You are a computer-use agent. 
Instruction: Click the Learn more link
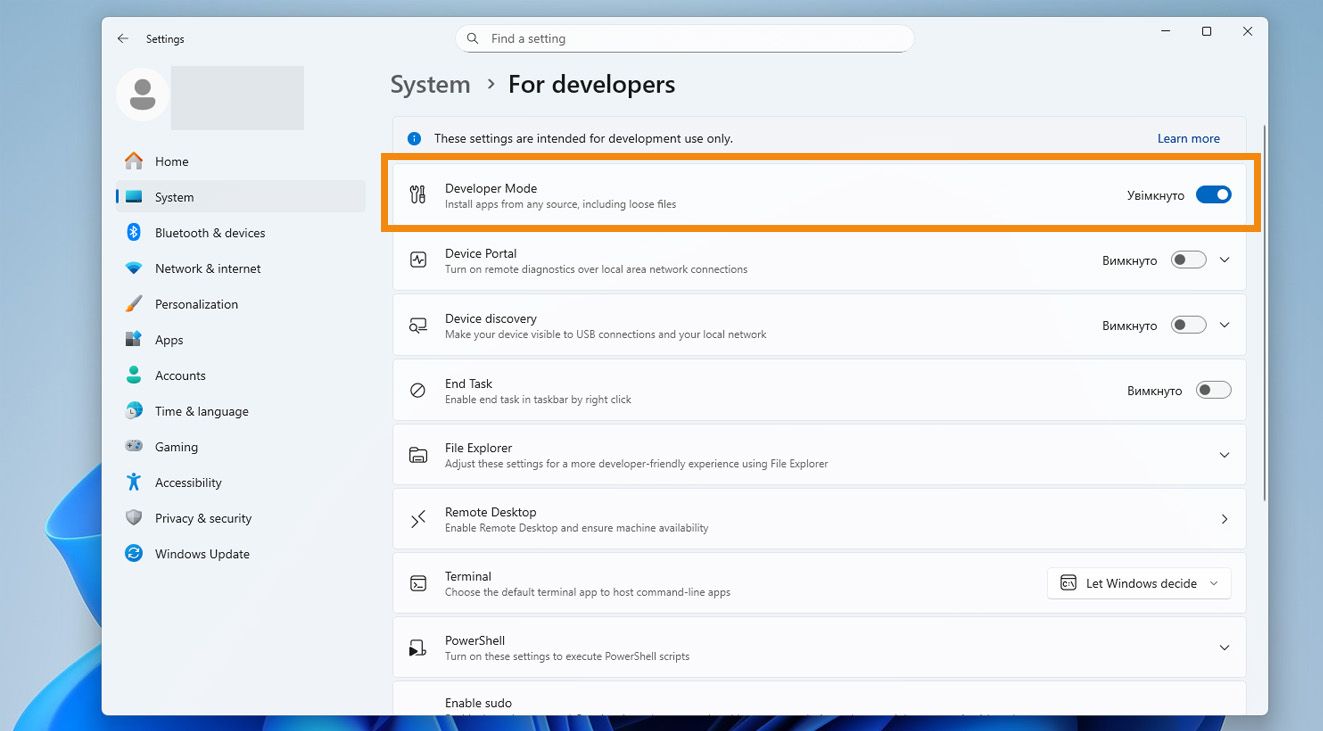point(1188,139)
